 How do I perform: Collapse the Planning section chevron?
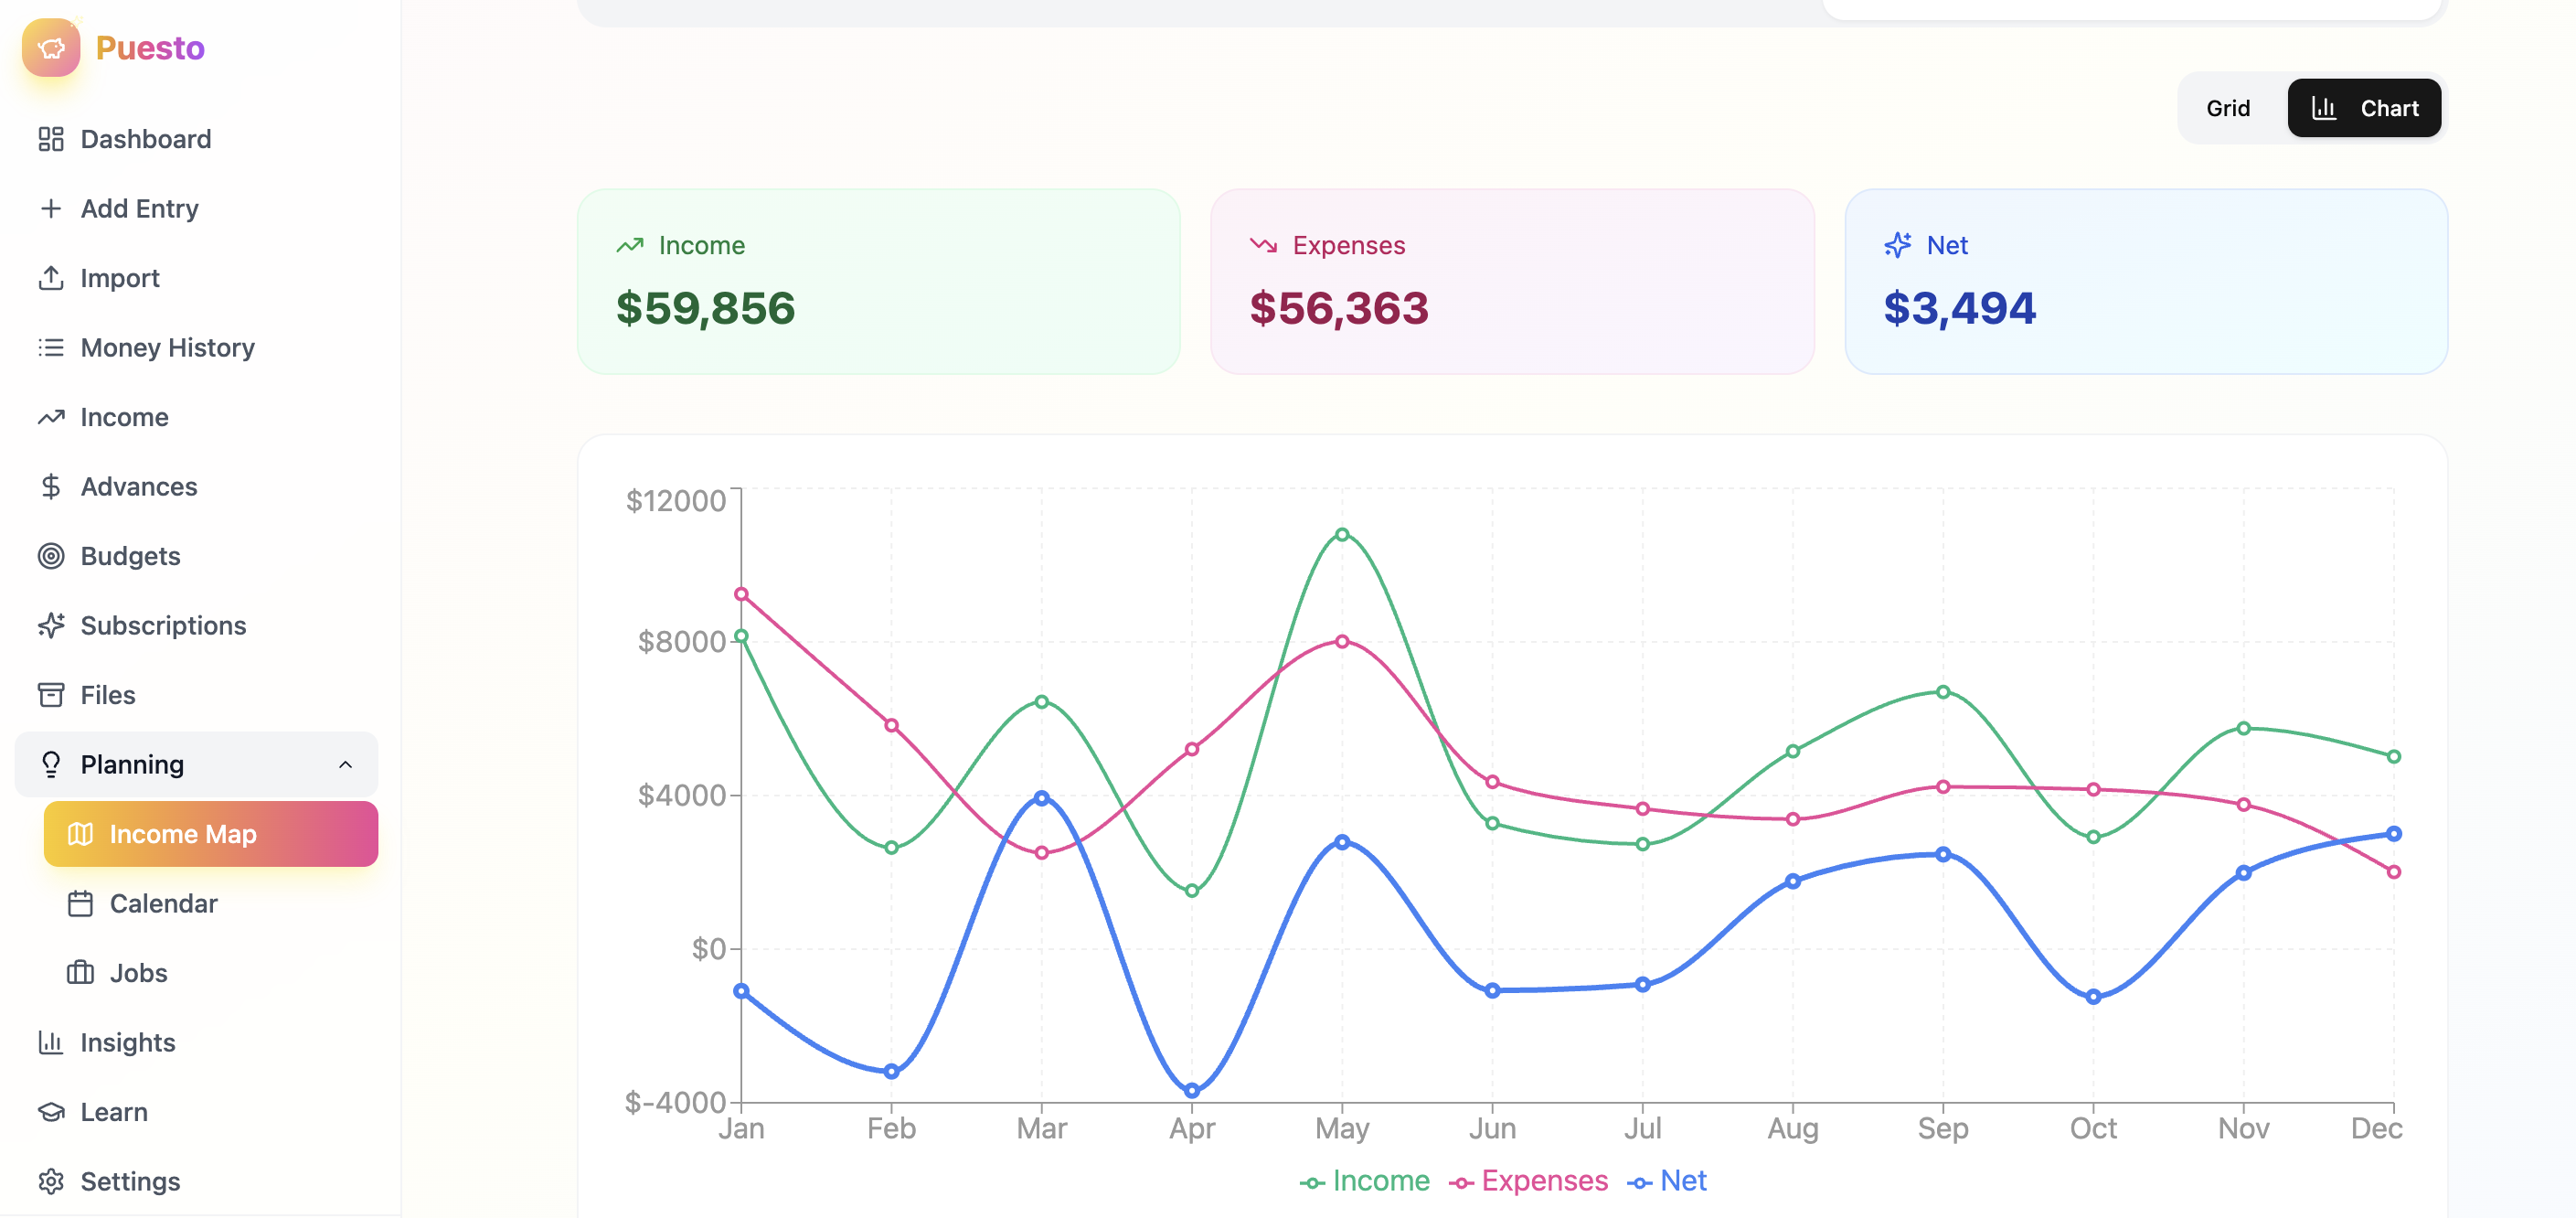point(345,765)
